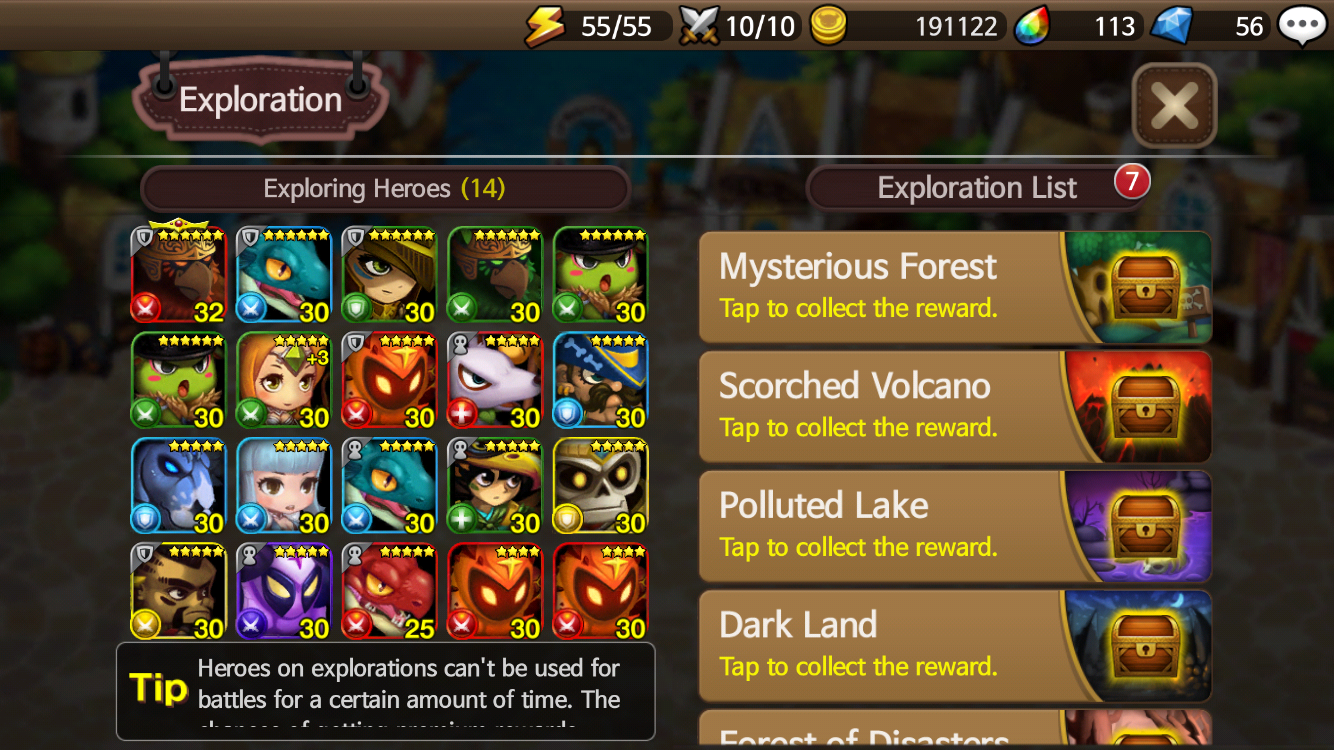Select the level 32 crowned hero

179,275
